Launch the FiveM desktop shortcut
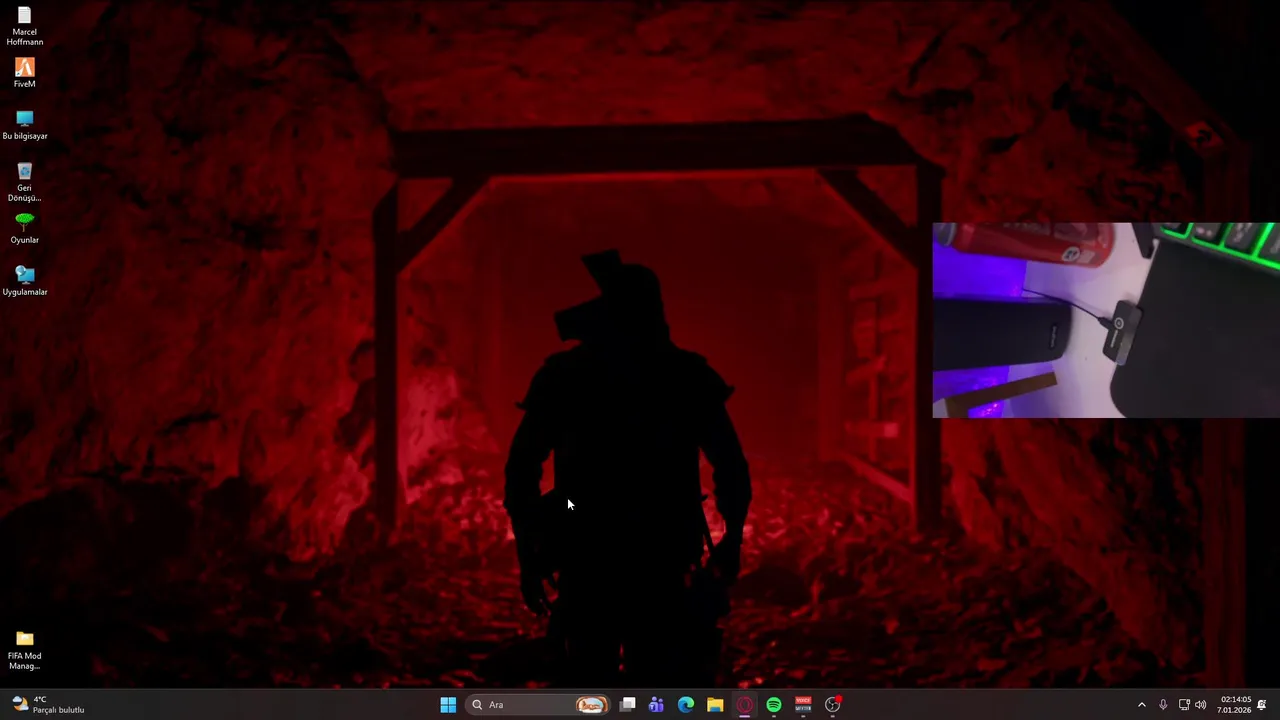This screenshot has height=720, width=1280. [x=24, y=73]
